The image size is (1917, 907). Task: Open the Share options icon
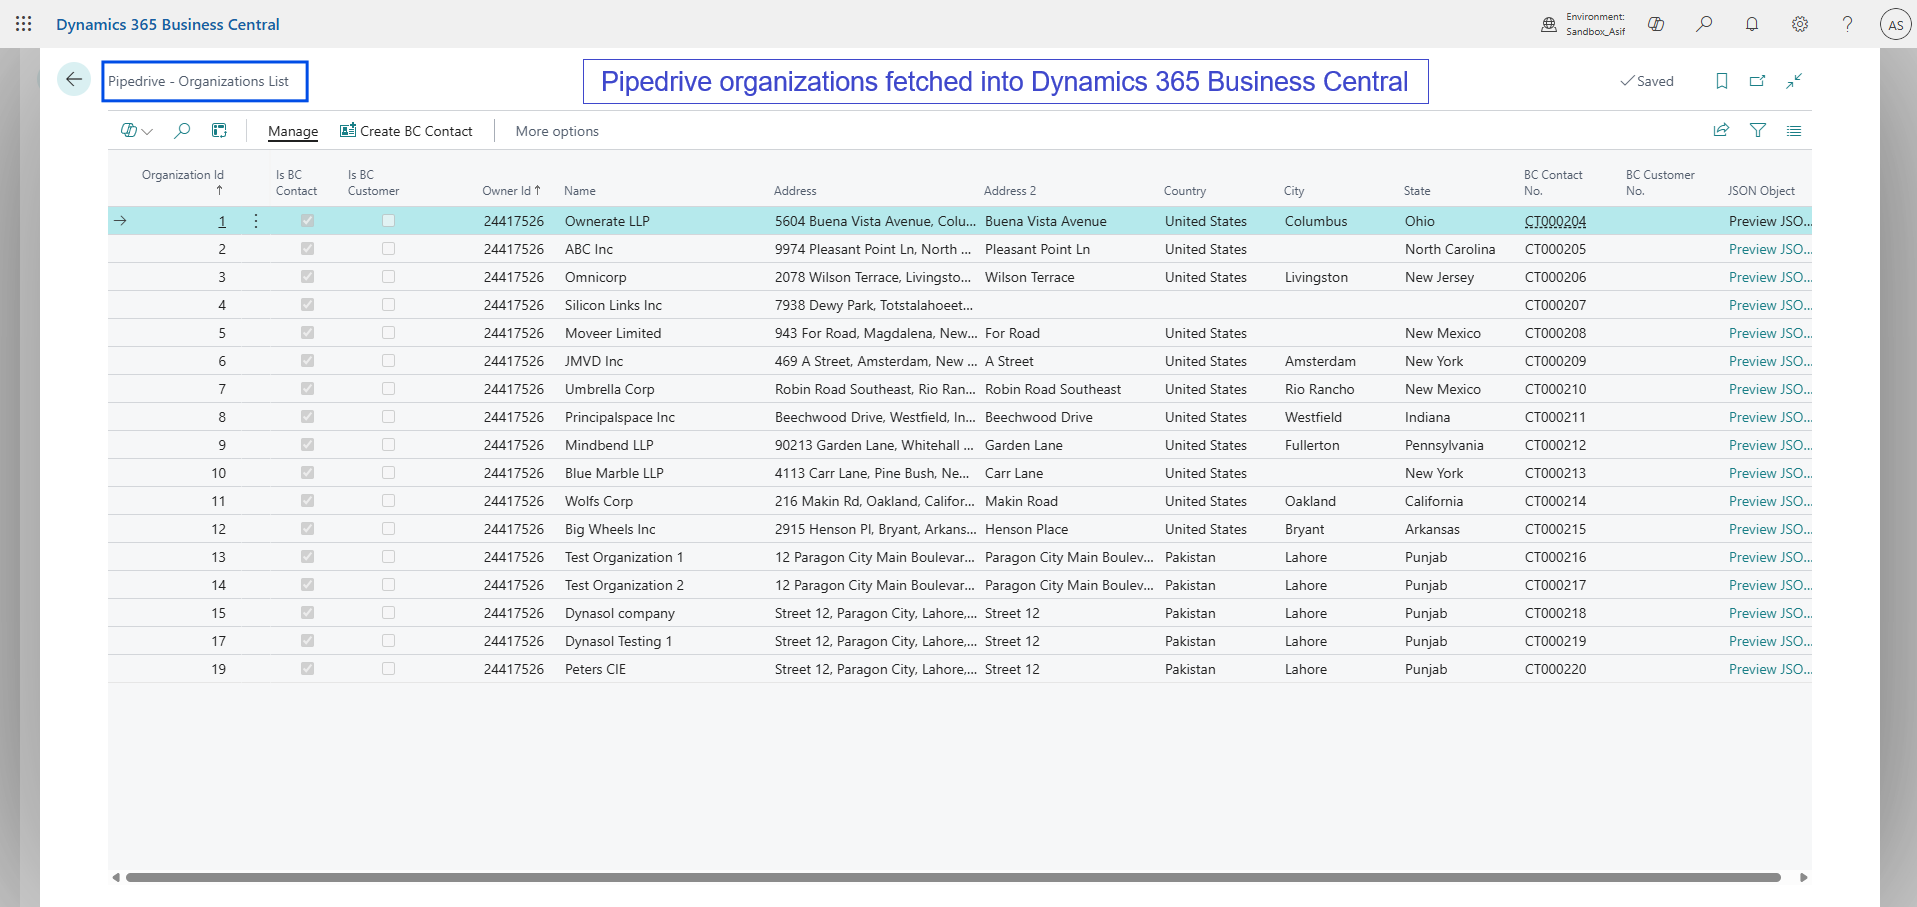1720,131
